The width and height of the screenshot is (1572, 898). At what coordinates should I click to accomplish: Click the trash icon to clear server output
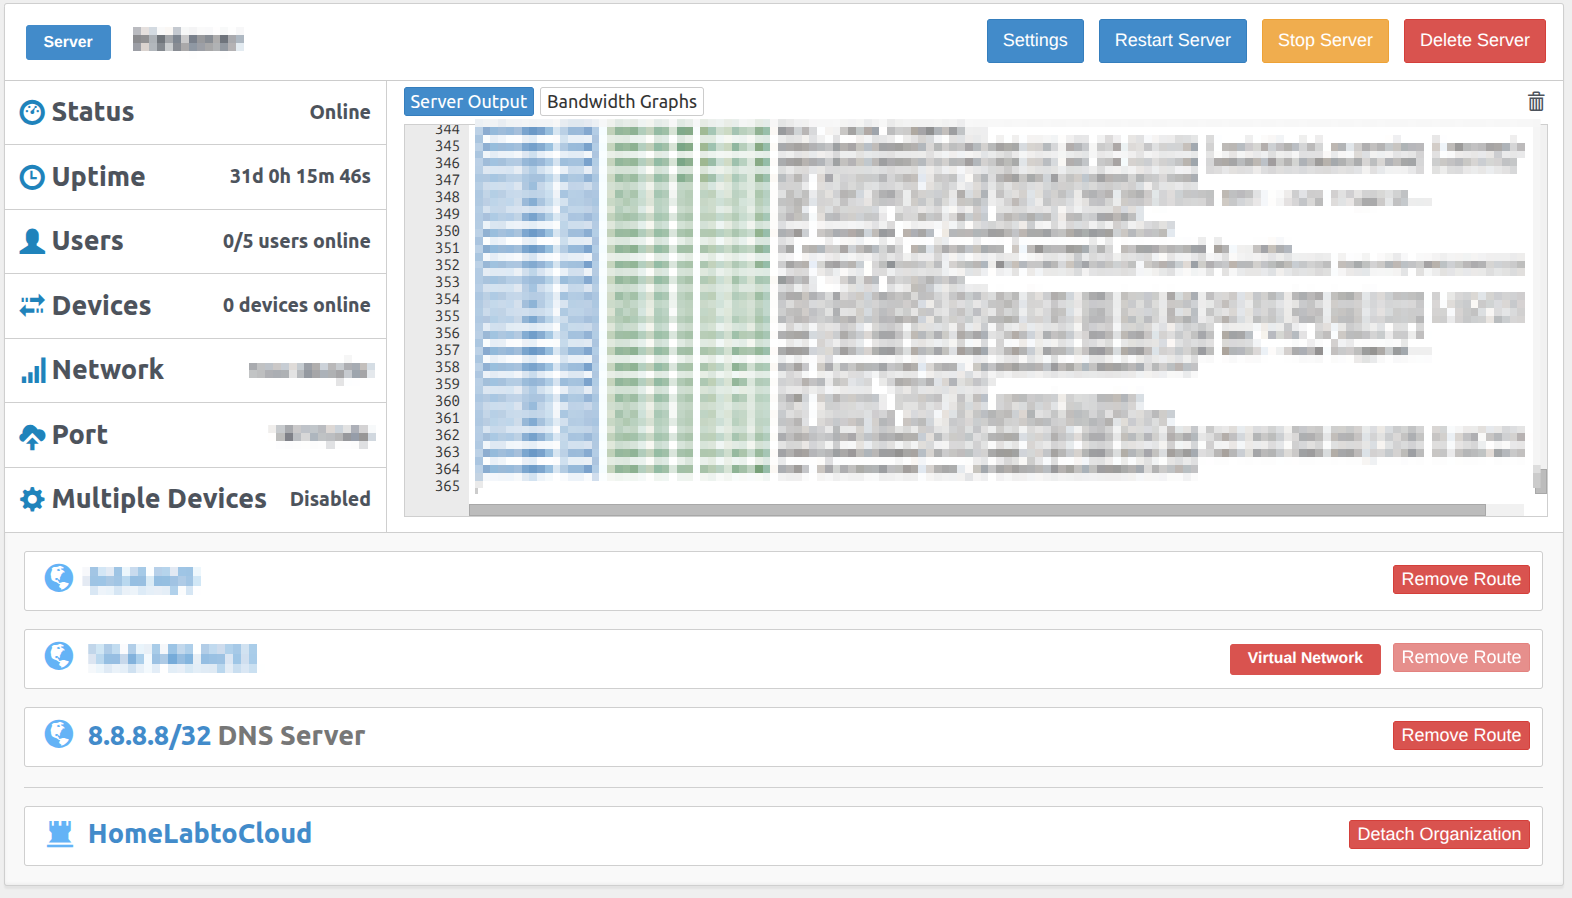coord(1536,102)
